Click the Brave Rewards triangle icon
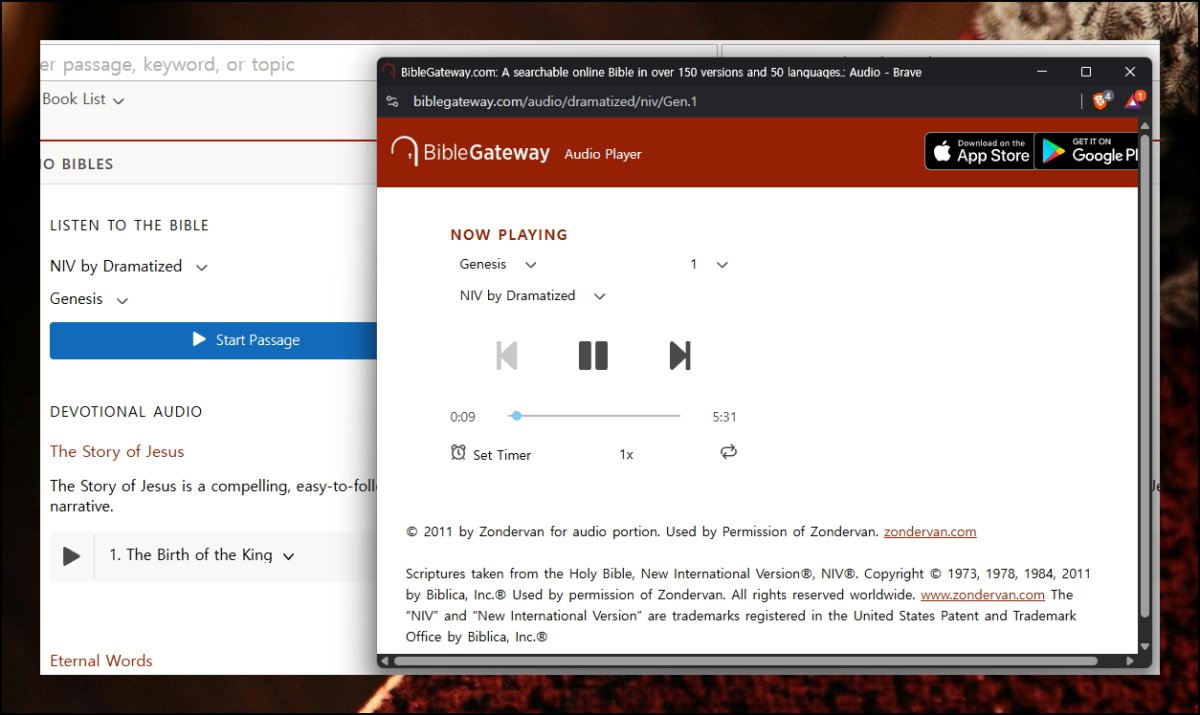 coord(1135,100)
